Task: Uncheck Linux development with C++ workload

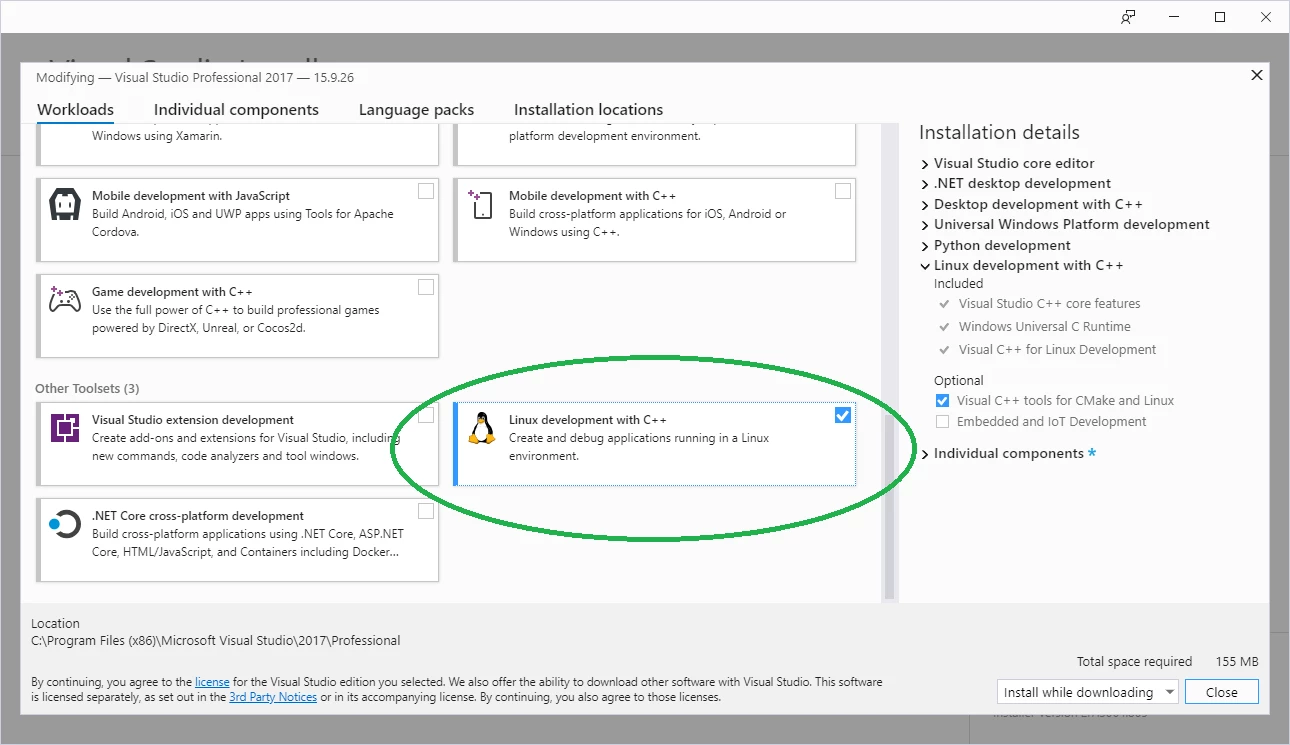Action: 843,415
